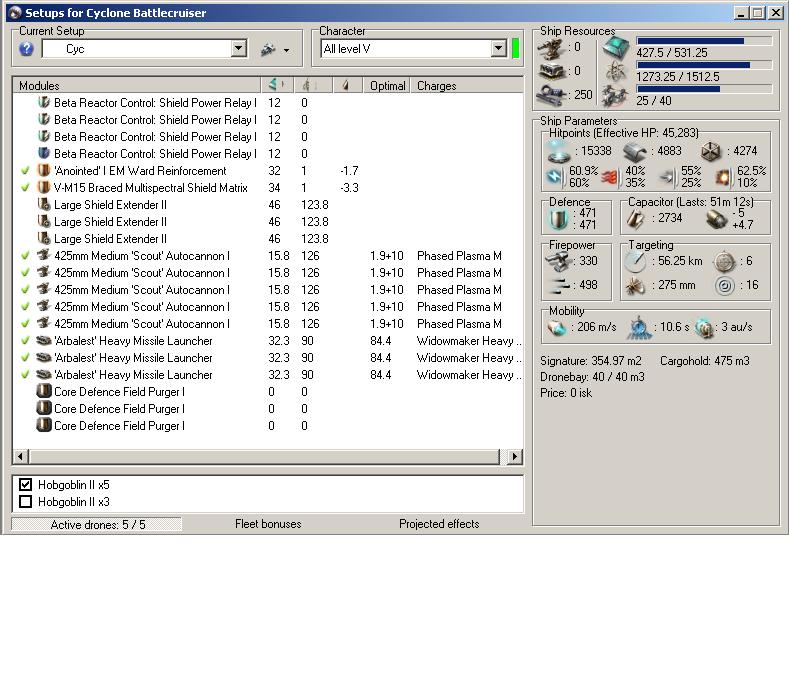Click the EM resistance icon beside 60.9%
The height and width of the screenshot is (700, 789).
pos(555,176)
